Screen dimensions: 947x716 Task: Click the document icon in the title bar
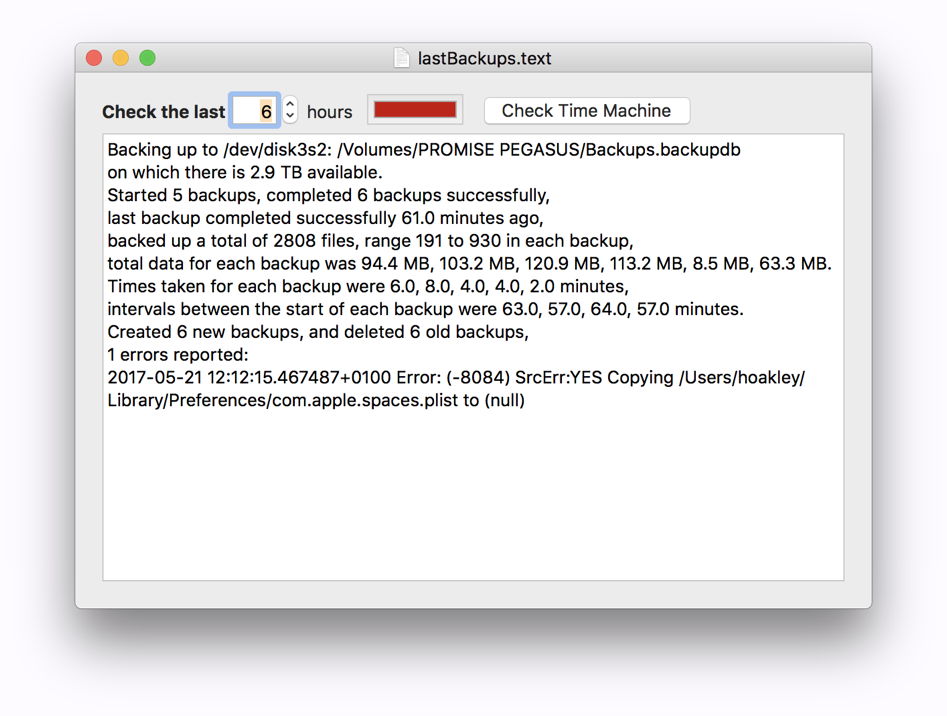click(401, 58)
